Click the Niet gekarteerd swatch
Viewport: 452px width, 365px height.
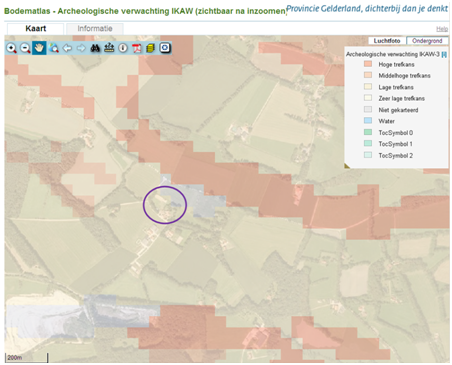[x=368, y=109]
